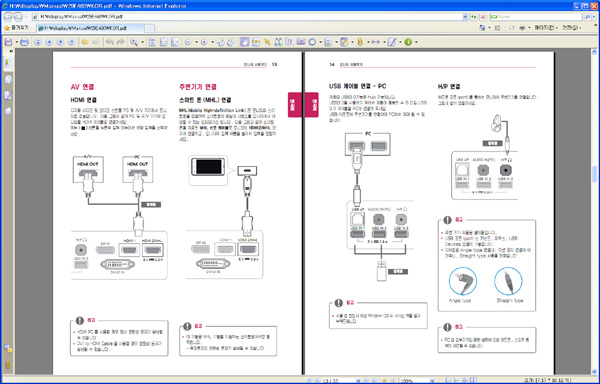Click the Save icon in PDF toolbar
This screenshot has height=384, width=600.
[x=8, y=42]
